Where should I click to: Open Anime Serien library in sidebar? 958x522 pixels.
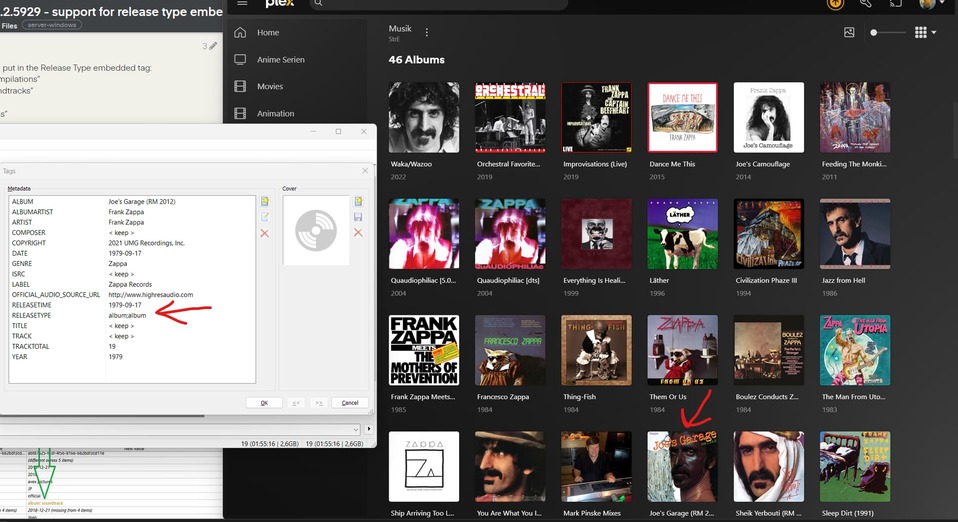coord(280,59)
